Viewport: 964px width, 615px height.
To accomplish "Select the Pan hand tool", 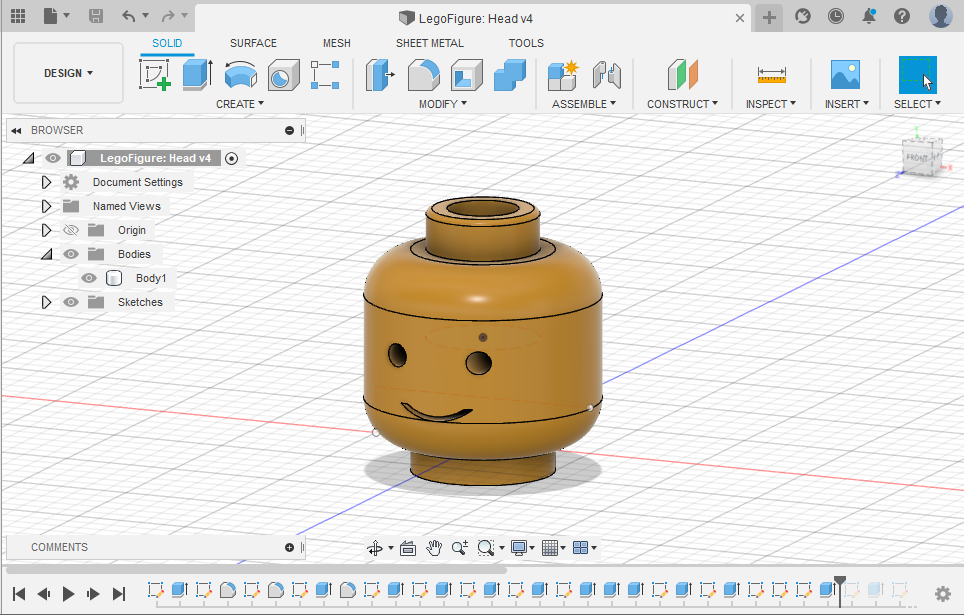I will [434, 547].
